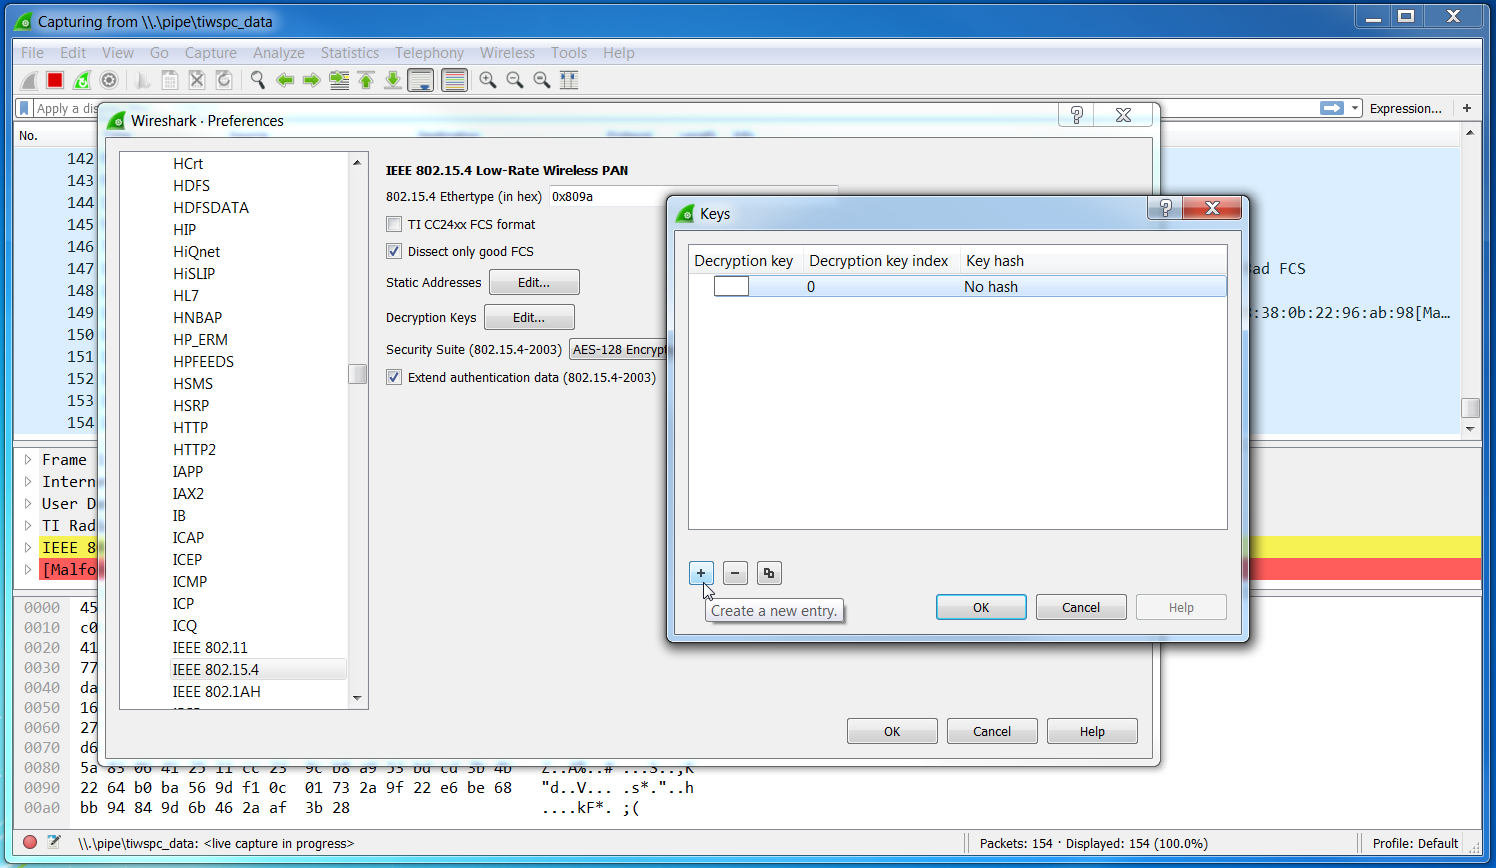Create a new key entry with plus
The image size is (1496, 868).
[x=701, y=573]
